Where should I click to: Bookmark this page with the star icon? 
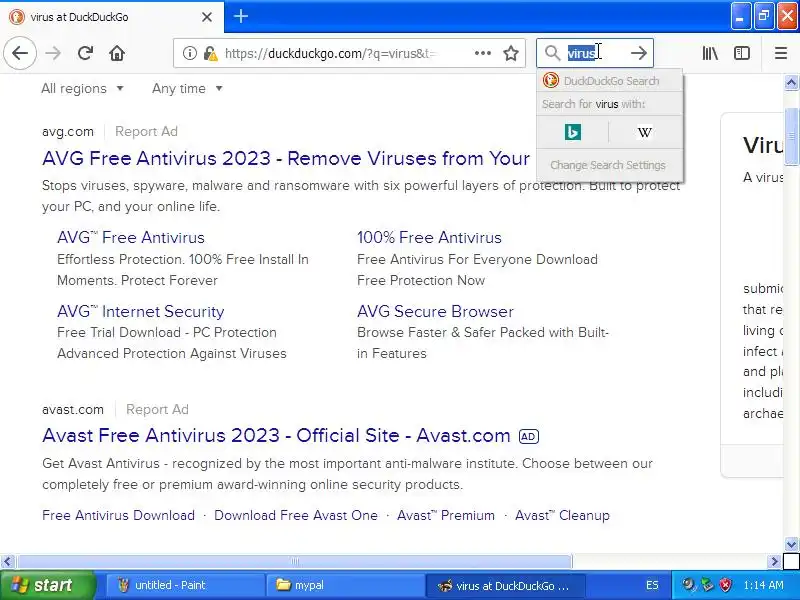click(x=511, y=53)
